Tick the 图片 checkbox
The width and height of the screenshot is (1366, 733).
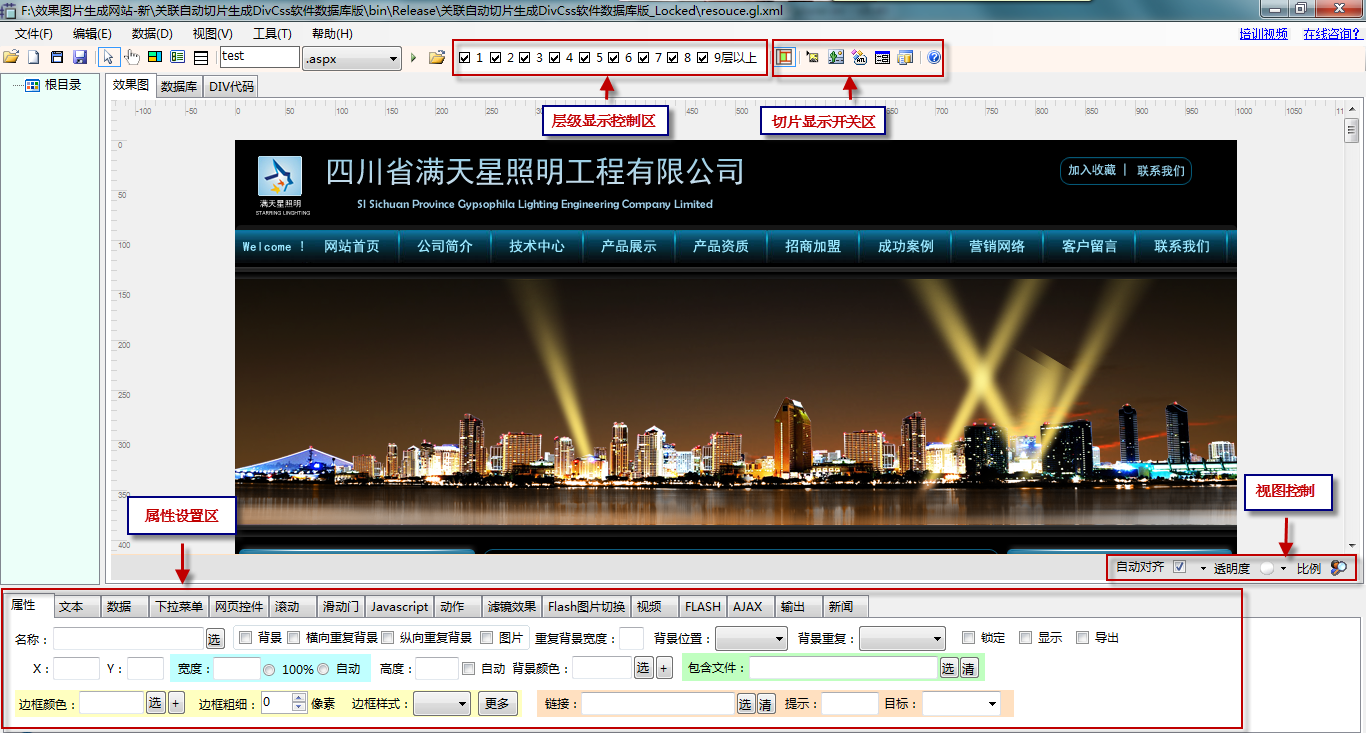point(487,638)
